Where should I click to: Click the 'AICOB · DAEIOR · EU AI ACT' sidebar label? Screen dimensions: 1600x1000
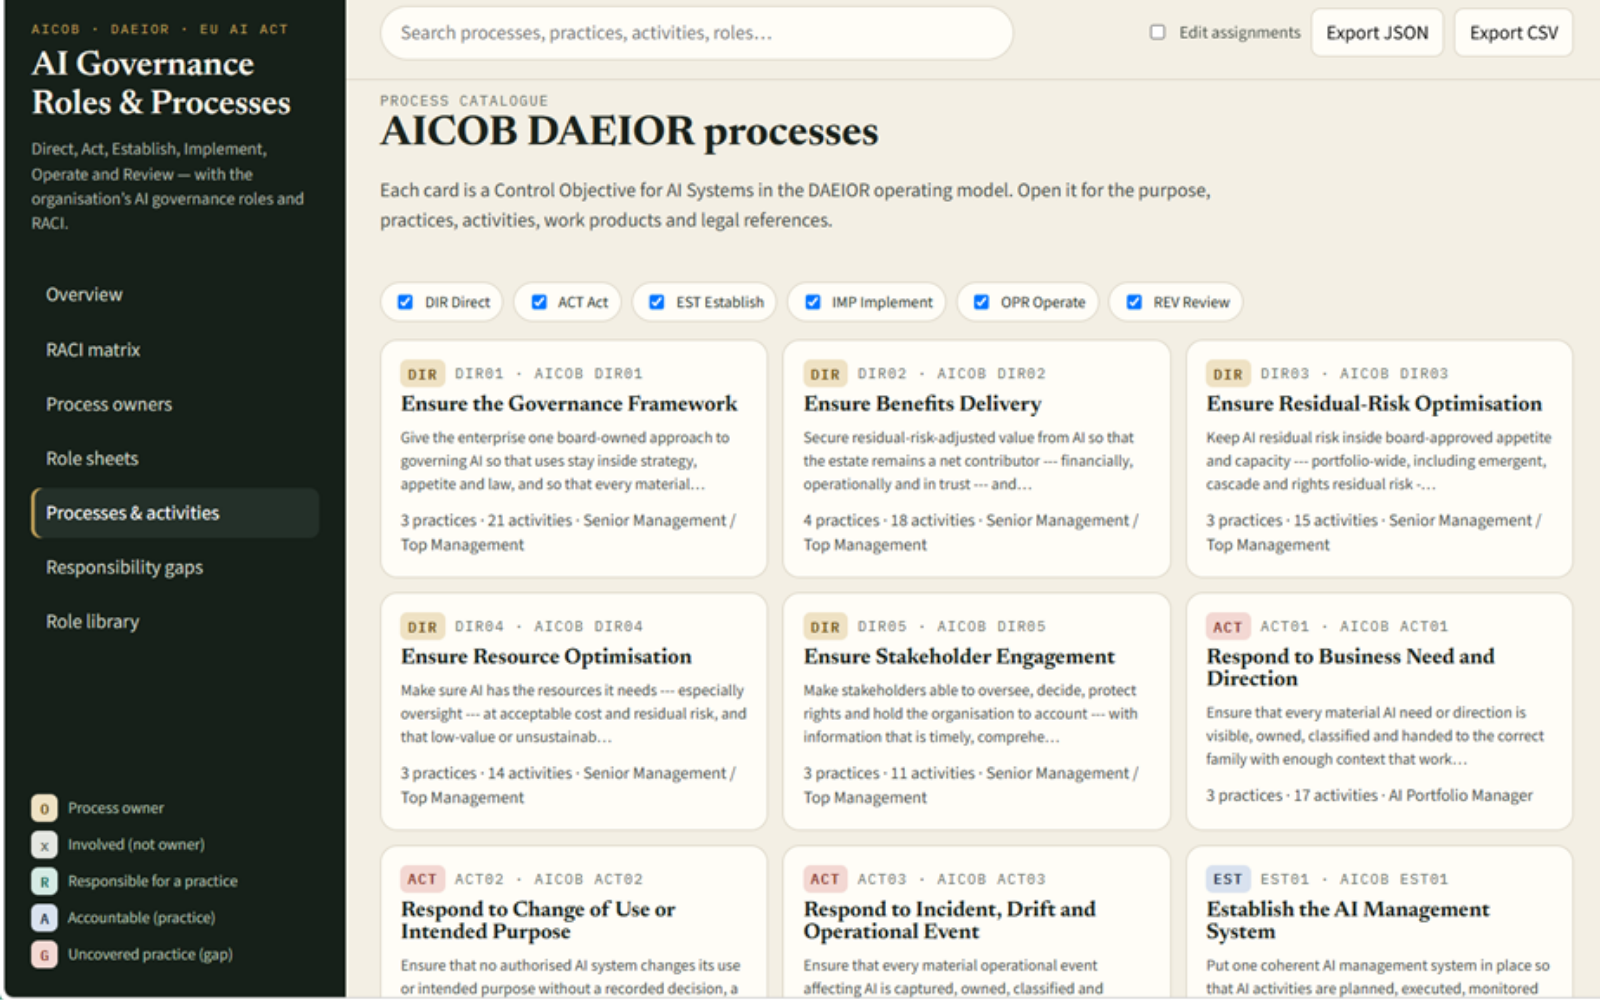[x=160, y=29]
